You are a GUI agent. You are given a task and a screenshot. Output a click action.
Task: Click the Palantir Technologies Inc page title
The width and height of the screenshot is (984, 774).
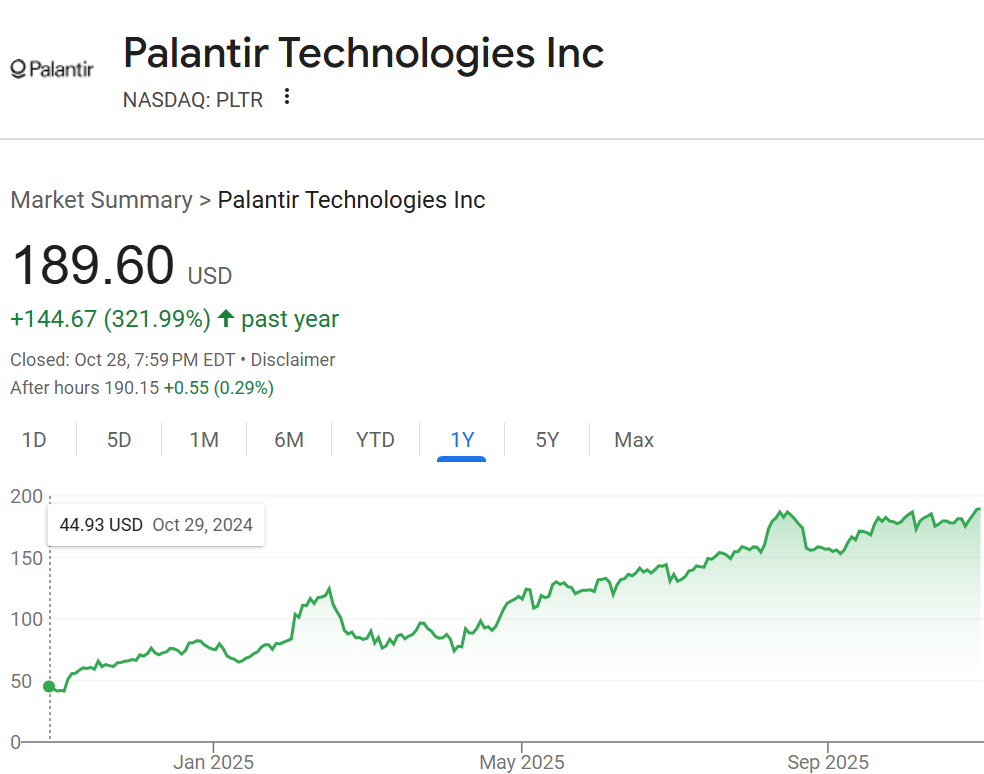(x=362, y=53)
